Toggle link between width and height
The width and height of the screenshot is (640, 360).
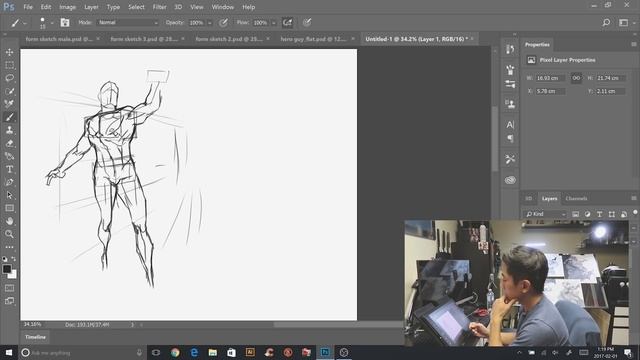tap(576, 78)
